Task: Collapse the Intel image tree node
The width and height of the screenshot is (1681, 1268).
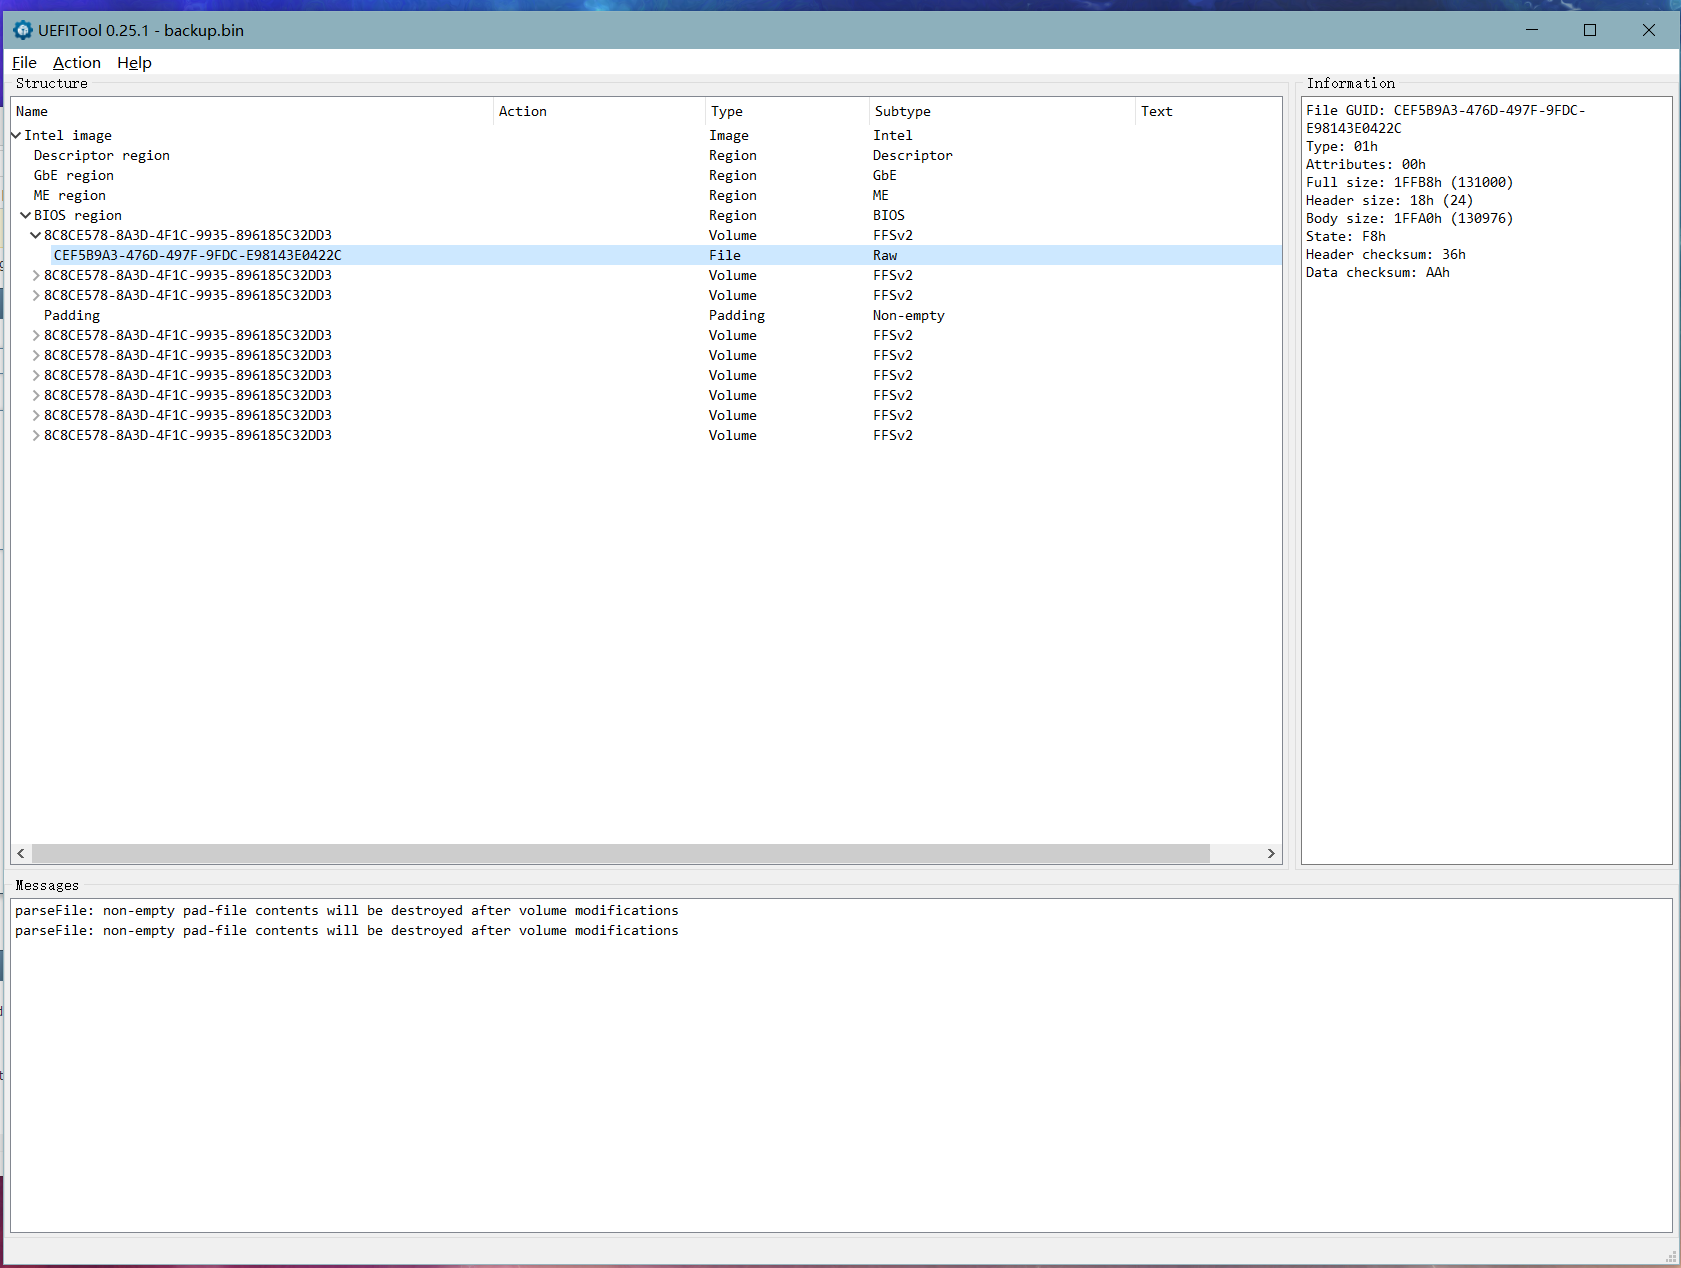Action: click(x=16, y=135)
